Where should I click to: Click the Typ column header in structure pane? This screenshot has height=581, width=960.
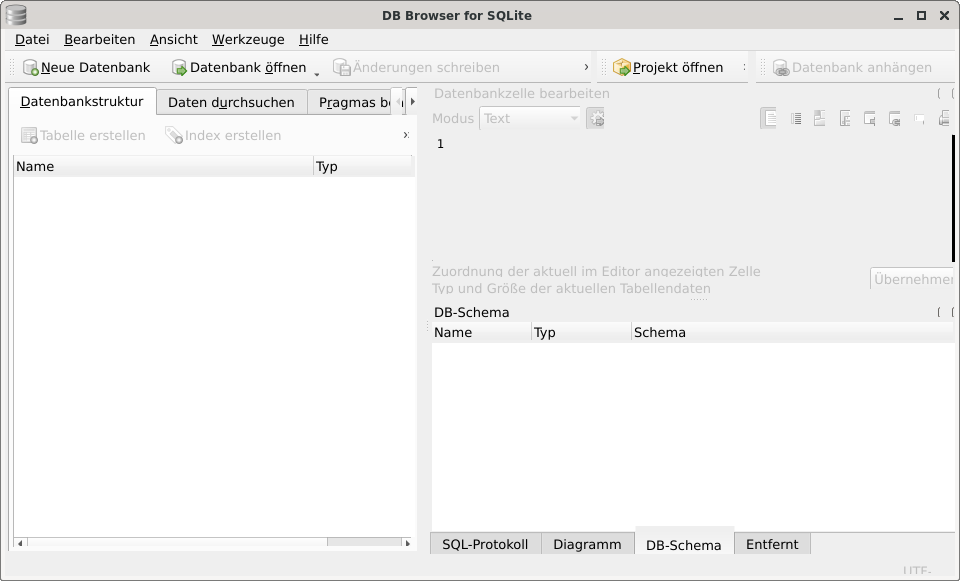(x=364, y=167)
